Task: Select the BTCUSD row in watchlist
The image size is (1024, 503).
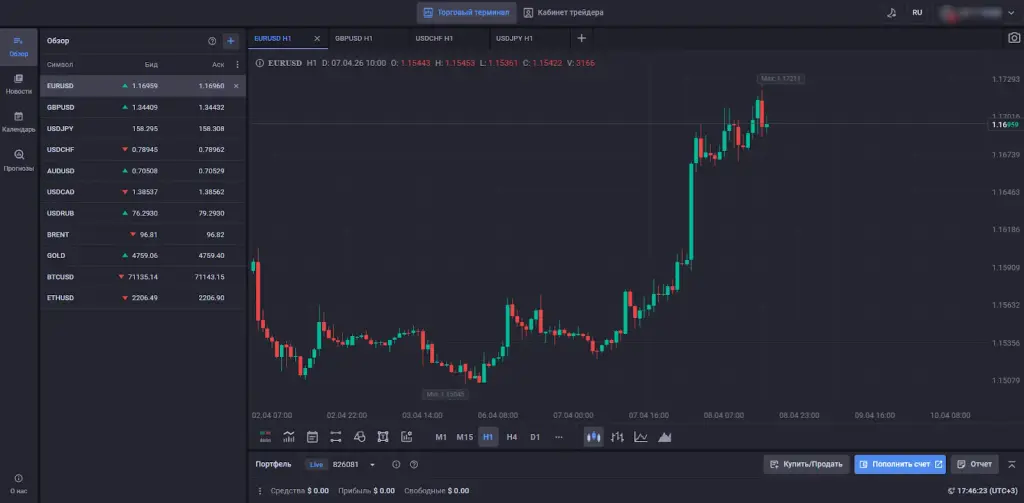Action: 142,277
